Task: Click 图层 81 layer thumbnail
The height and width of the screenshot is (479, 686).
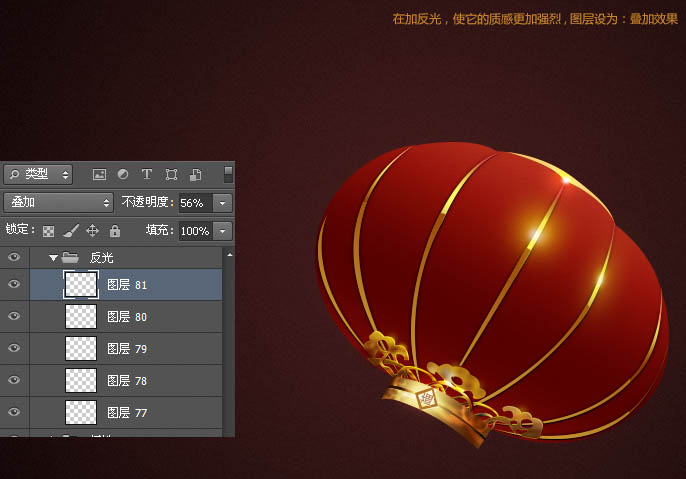Action: tap(81, 284)
